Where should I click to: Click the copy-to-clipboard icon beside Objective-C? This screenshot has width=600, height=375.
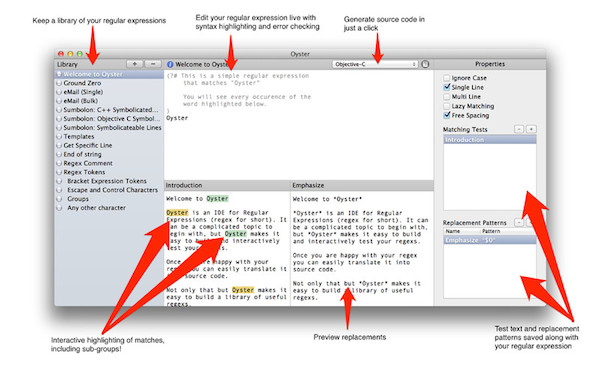coord(425,64)
